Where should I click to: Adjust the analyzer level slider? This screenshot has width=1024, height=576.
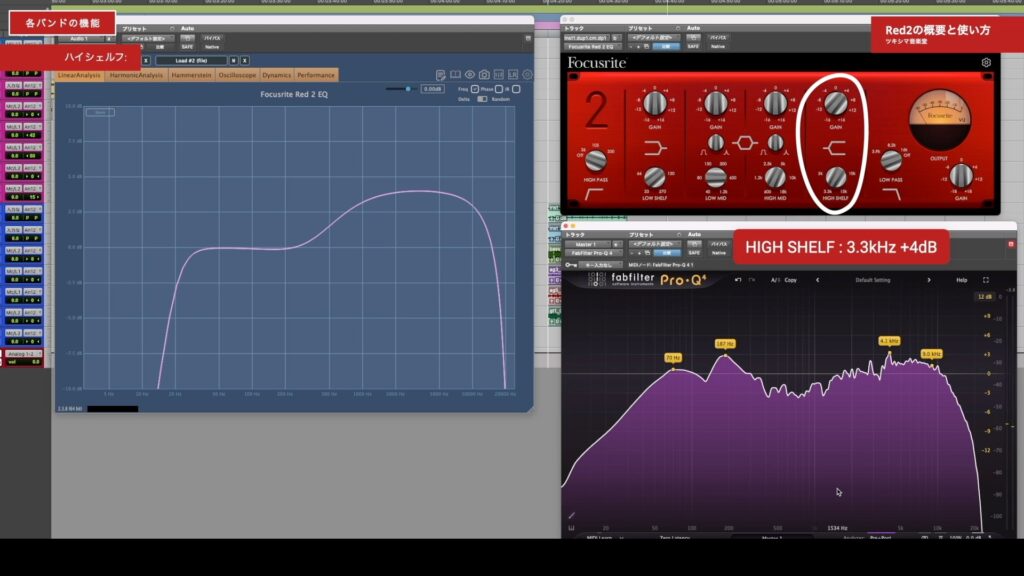pyautogui.click(x=408, y=89)
